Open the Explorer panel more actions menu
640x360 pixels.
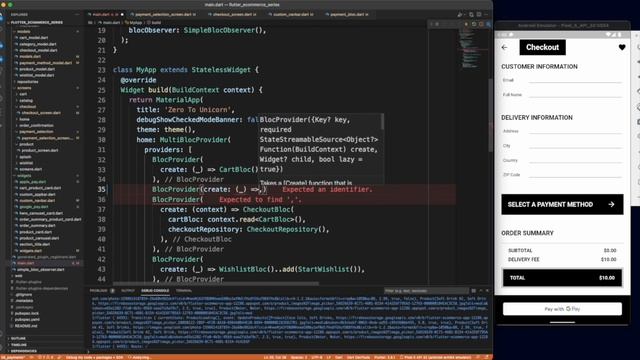(x=78, y=15)
